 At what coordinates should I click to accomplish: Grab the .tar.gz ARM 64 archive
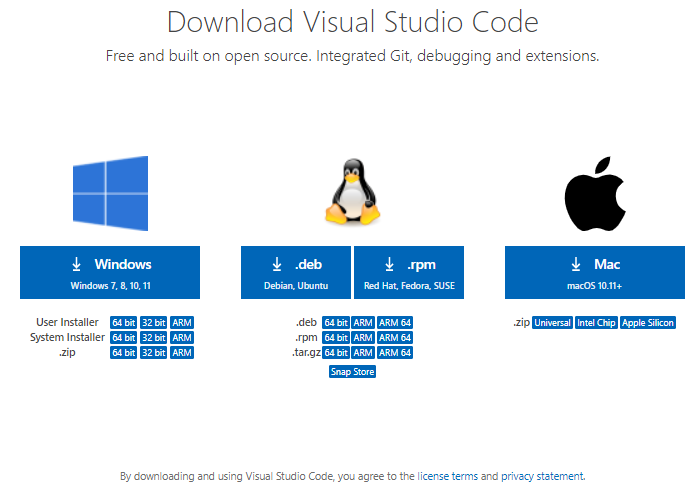395,353
